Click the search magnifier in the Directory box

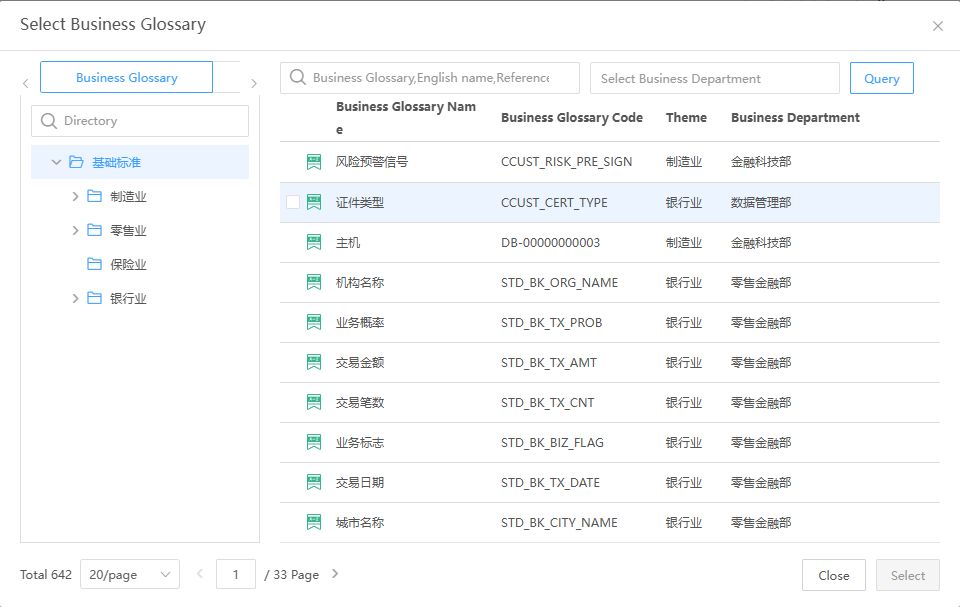(49, 121)
